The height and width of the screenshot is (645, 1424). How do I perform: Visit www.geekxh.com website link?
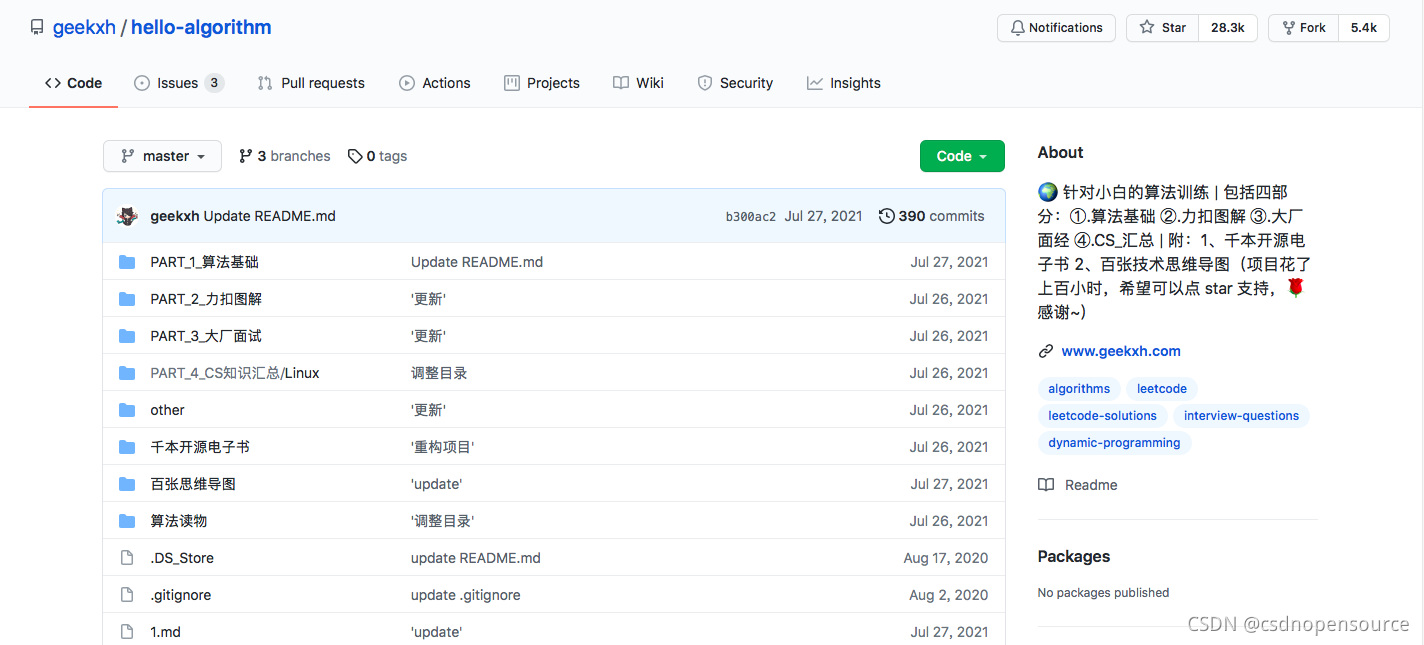point(1121,351)
